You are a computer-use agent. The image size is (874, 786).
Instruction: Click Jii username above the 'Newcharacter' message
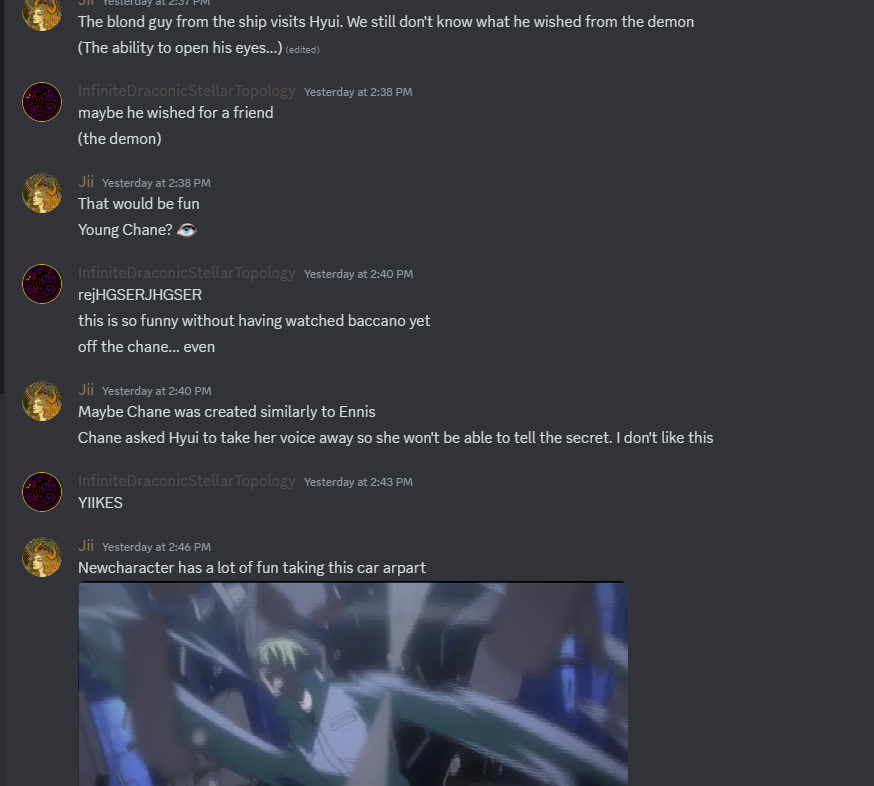pos(86,546)
